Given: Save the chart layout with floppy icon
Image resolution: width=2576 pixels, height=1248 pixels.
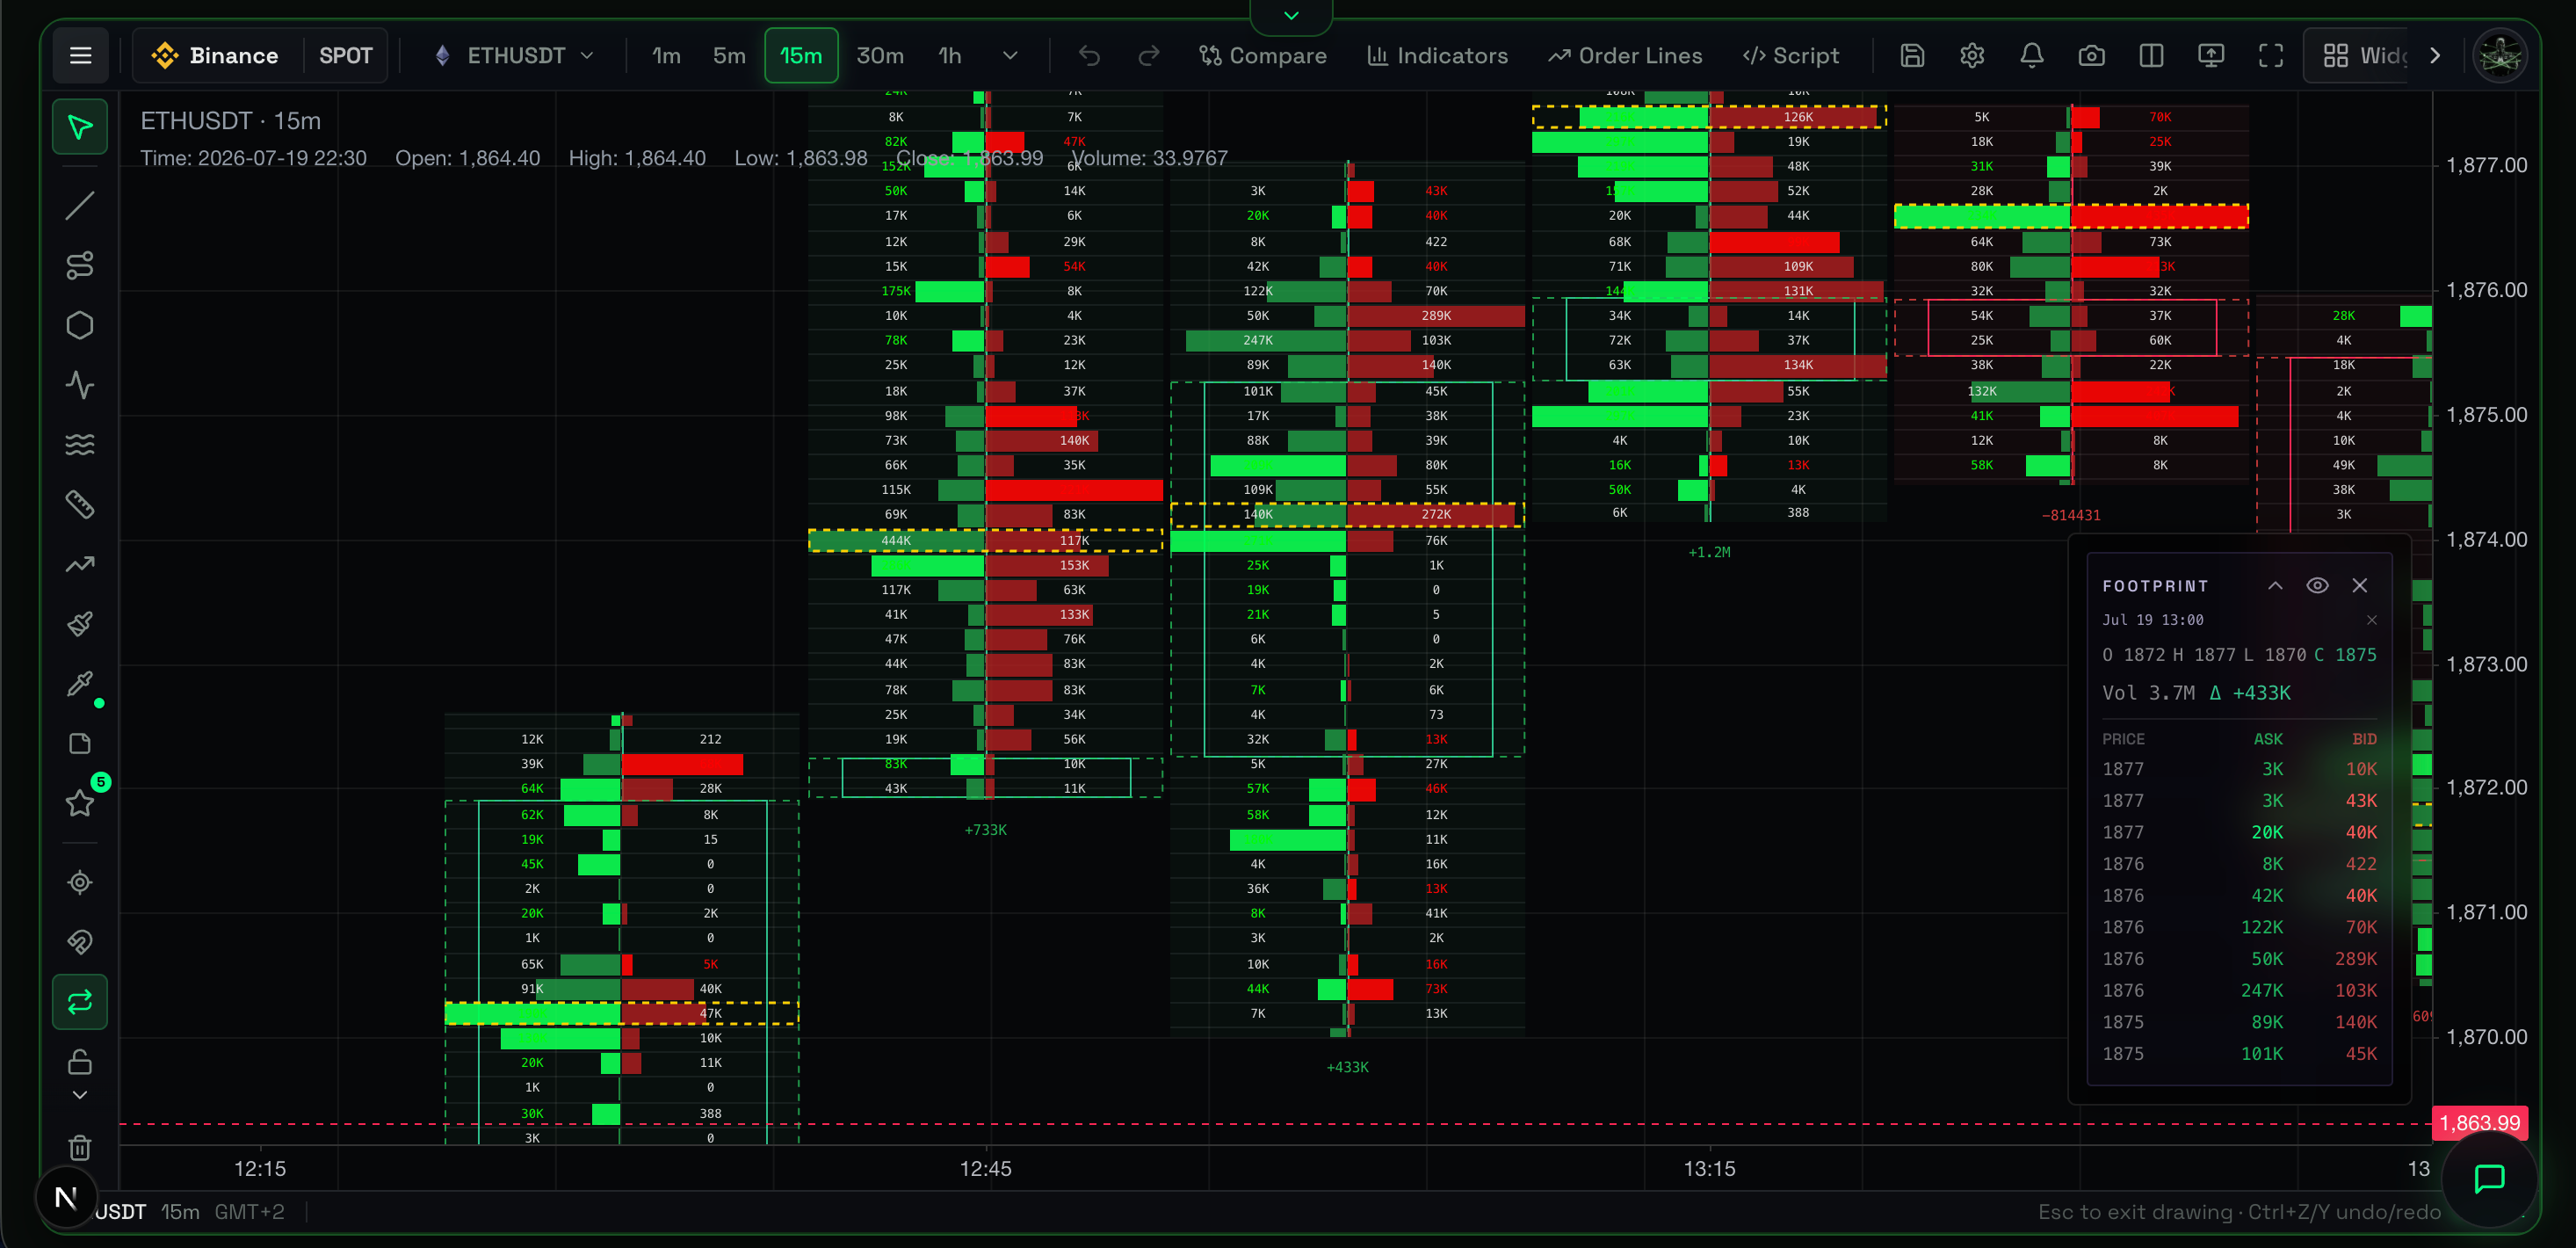Looking at the screenshot, I should (1912, 56).
